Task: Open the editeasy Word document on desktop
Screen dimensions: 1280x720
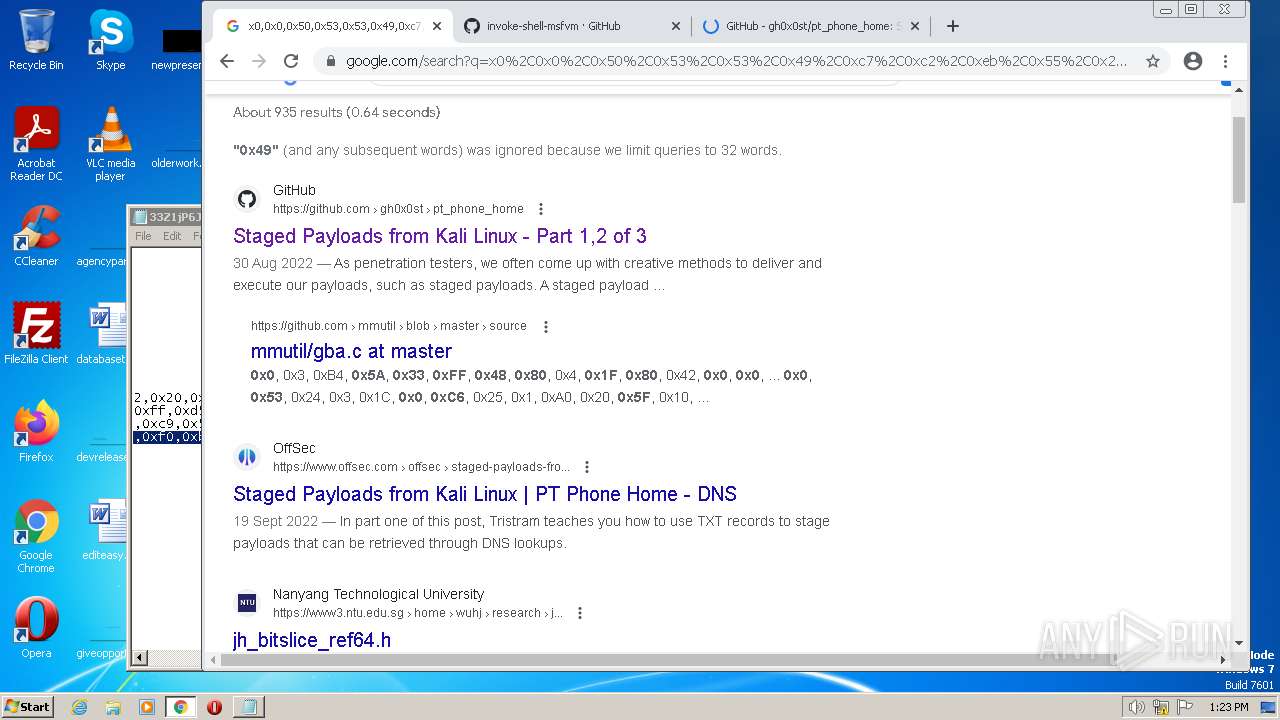Action: [x=106, y=529]
